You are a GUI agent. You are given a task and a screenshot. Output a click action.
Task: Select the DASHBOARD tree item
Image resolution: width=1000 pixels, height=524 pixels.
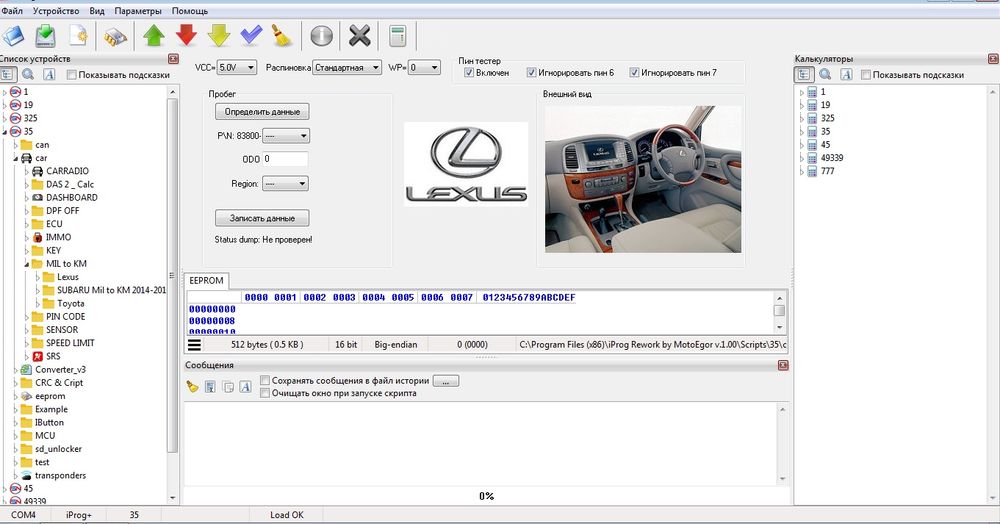71,198
